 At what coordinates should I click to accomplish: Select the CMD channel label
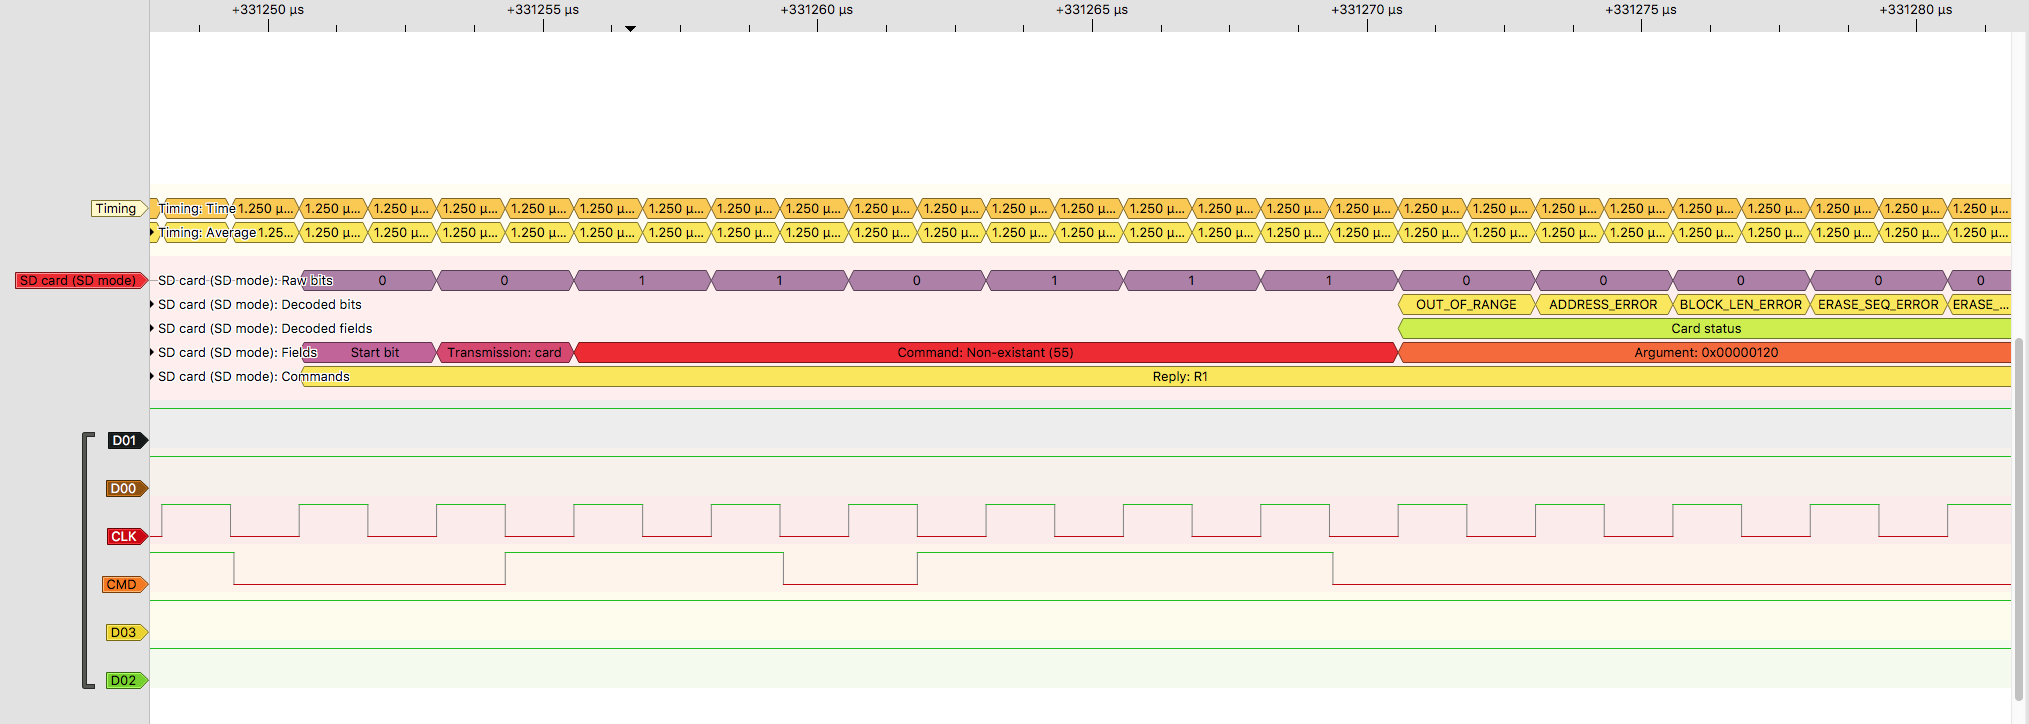click(124, 585)
